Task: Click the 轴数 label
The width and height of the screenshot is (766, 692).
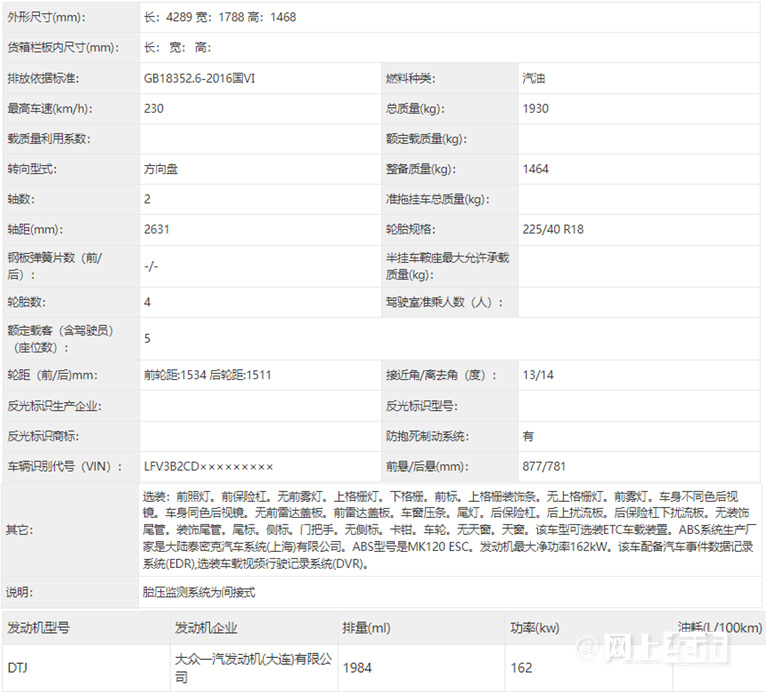Action: coord(21,199)
